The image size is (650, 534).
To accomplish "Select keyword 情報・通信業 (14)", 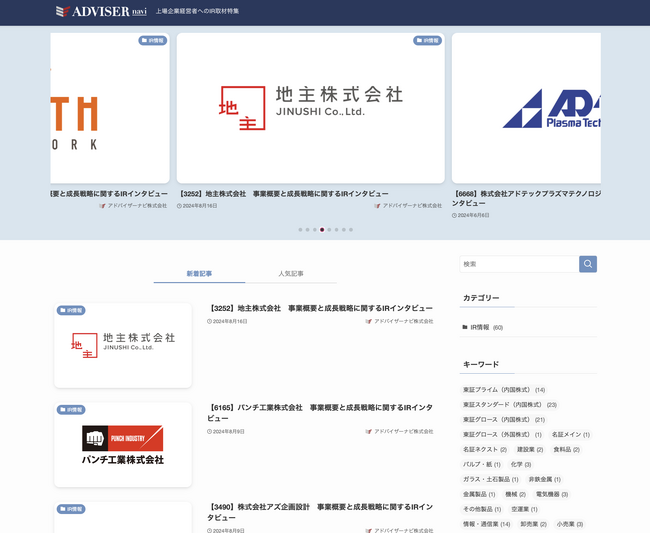I will pos(487,524).
